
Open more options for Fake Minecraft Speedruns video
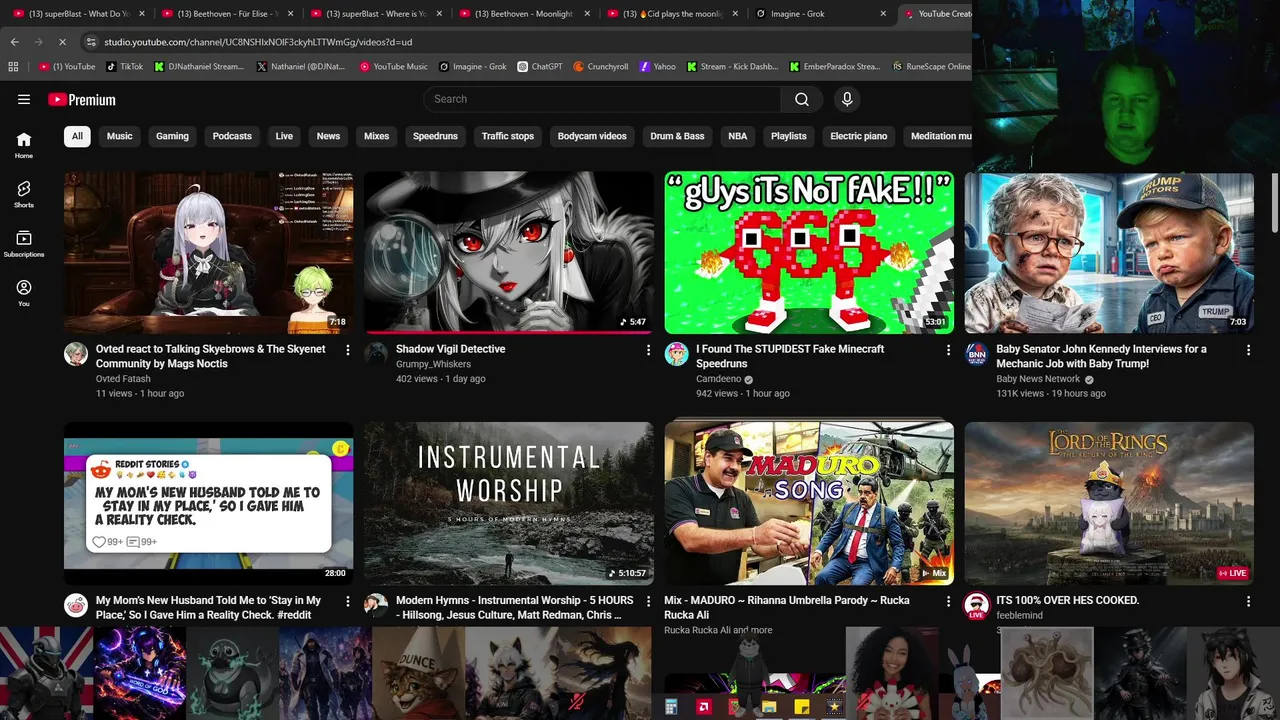[948, 350]
